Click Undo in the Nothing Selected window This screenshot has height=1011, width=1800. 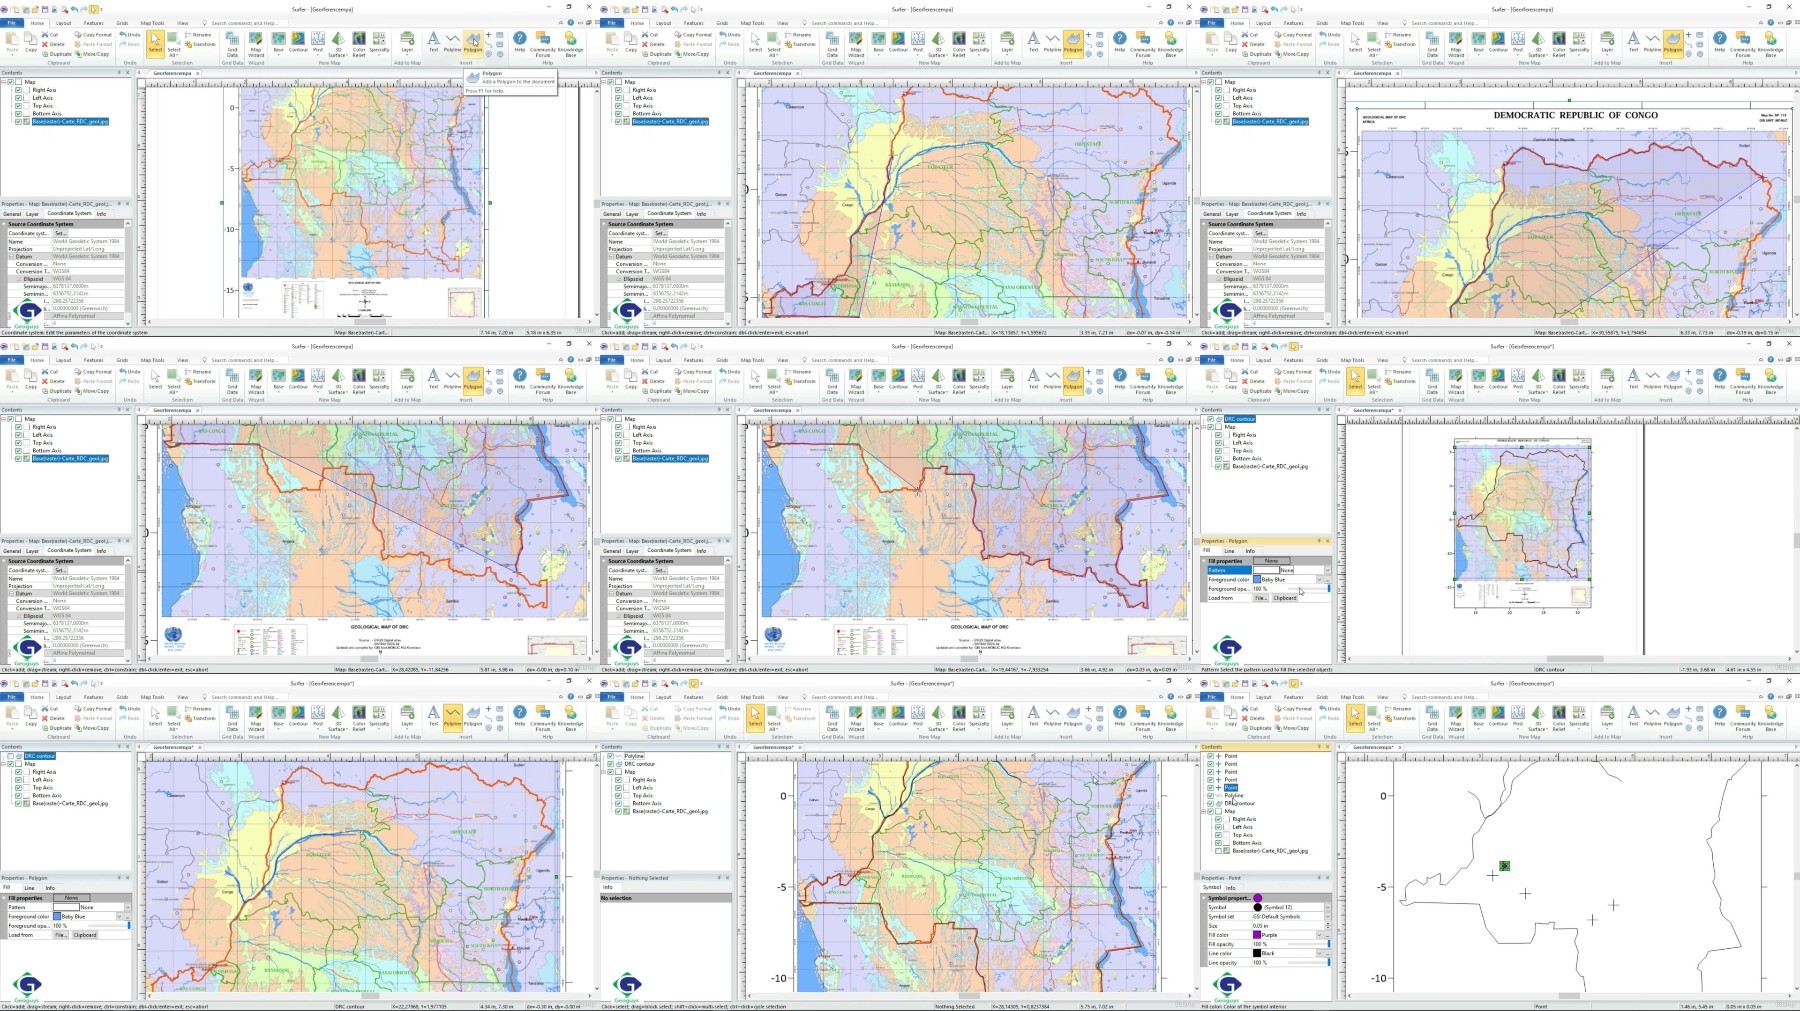[x=730, y=709]
